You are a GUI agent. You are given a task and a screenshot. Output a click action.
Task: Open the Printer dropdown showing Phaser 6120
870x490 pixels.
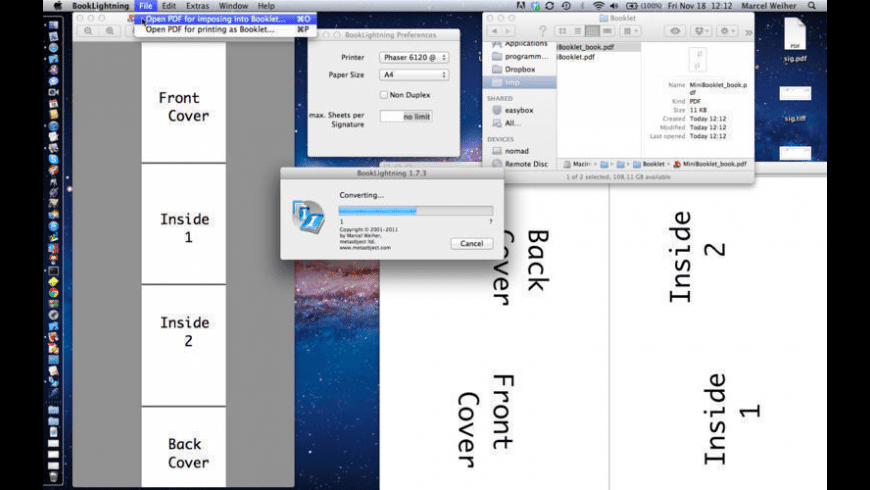(x=414, y=57)
